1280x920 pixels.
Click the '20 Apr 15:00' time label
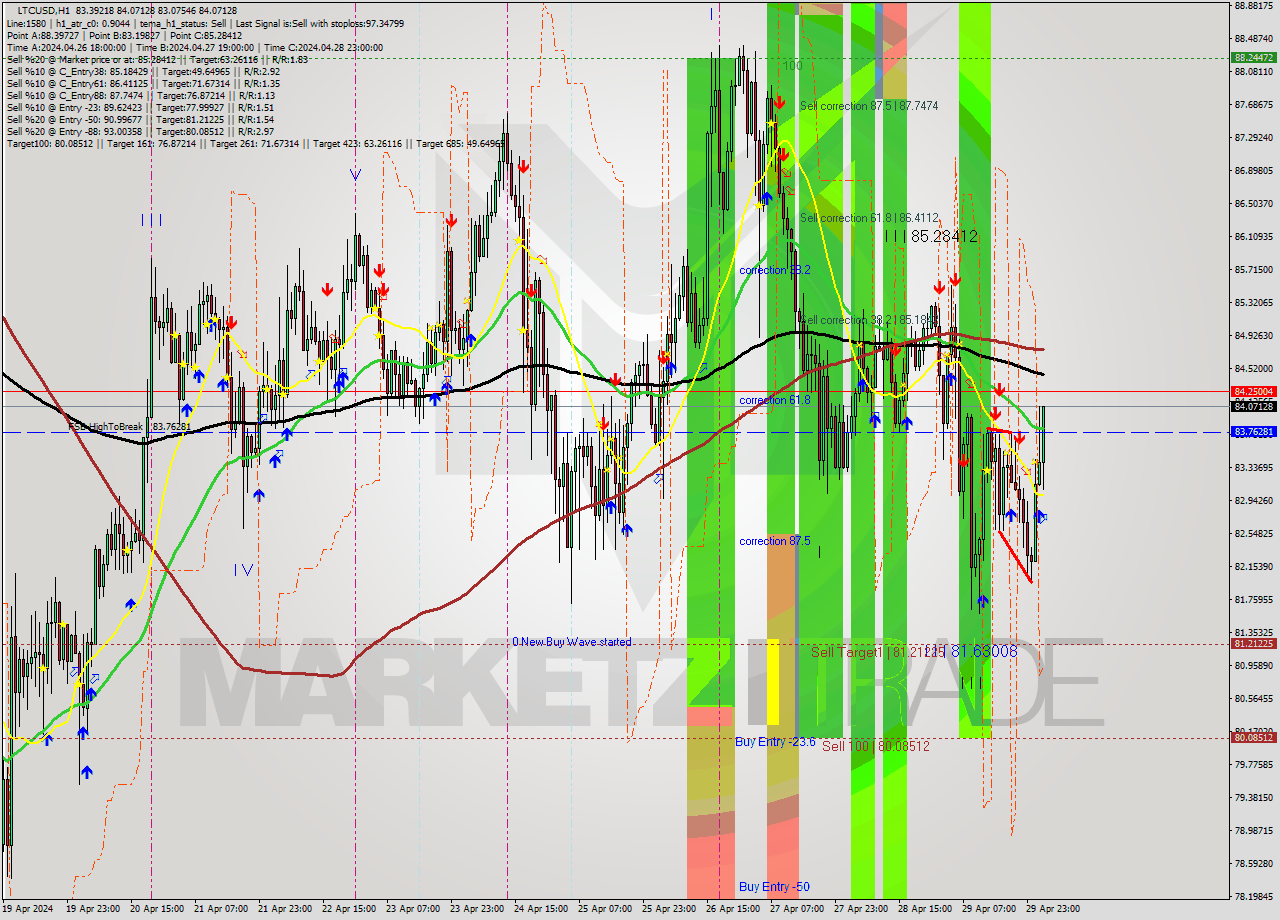click(157, 910)
